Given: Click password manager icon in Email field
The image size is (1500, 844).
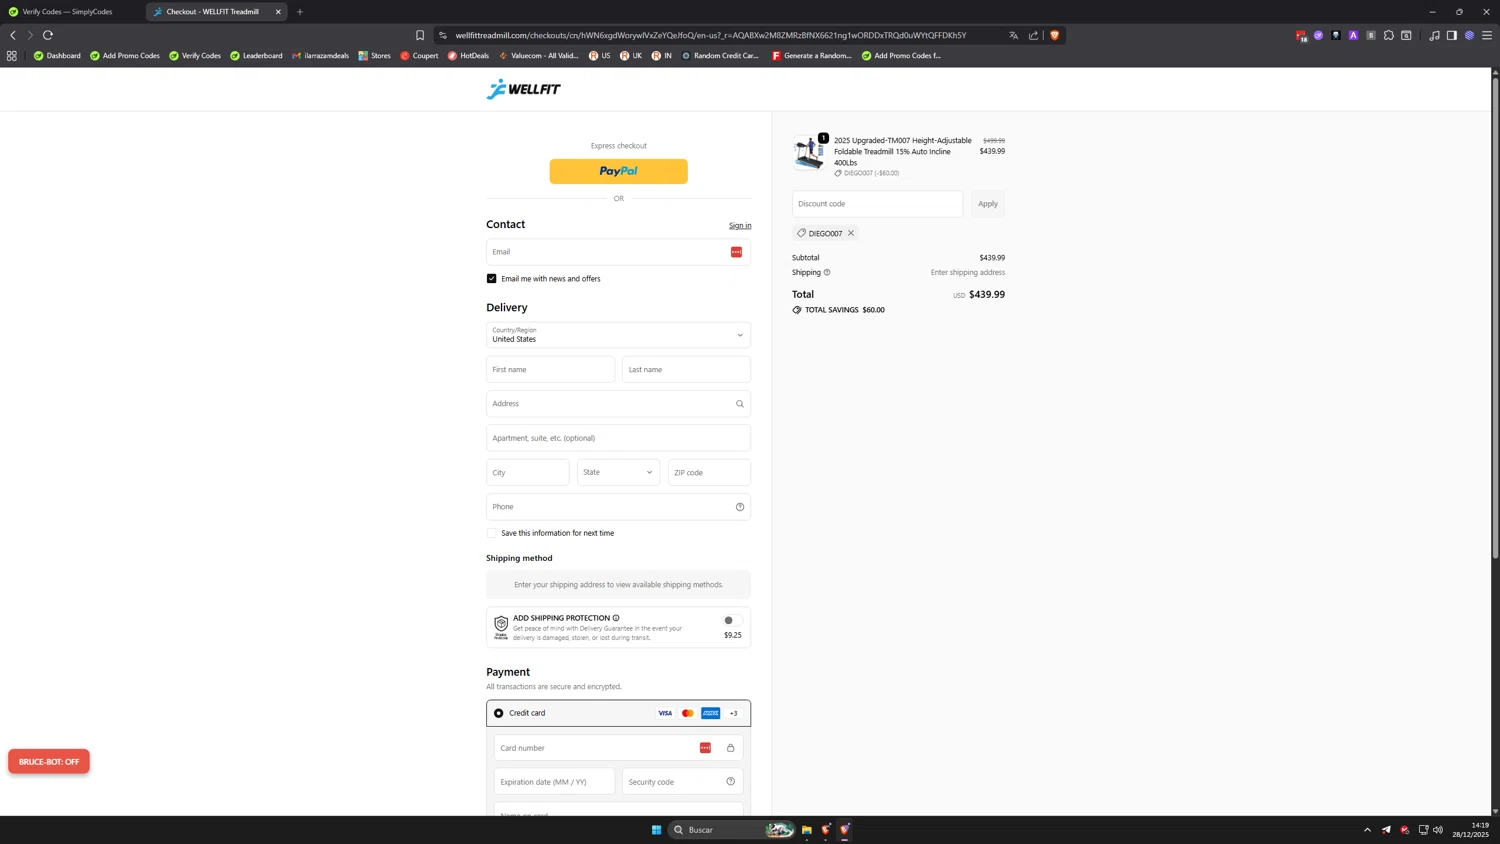Looking at the screenshot, I should [x=736, y=252].
